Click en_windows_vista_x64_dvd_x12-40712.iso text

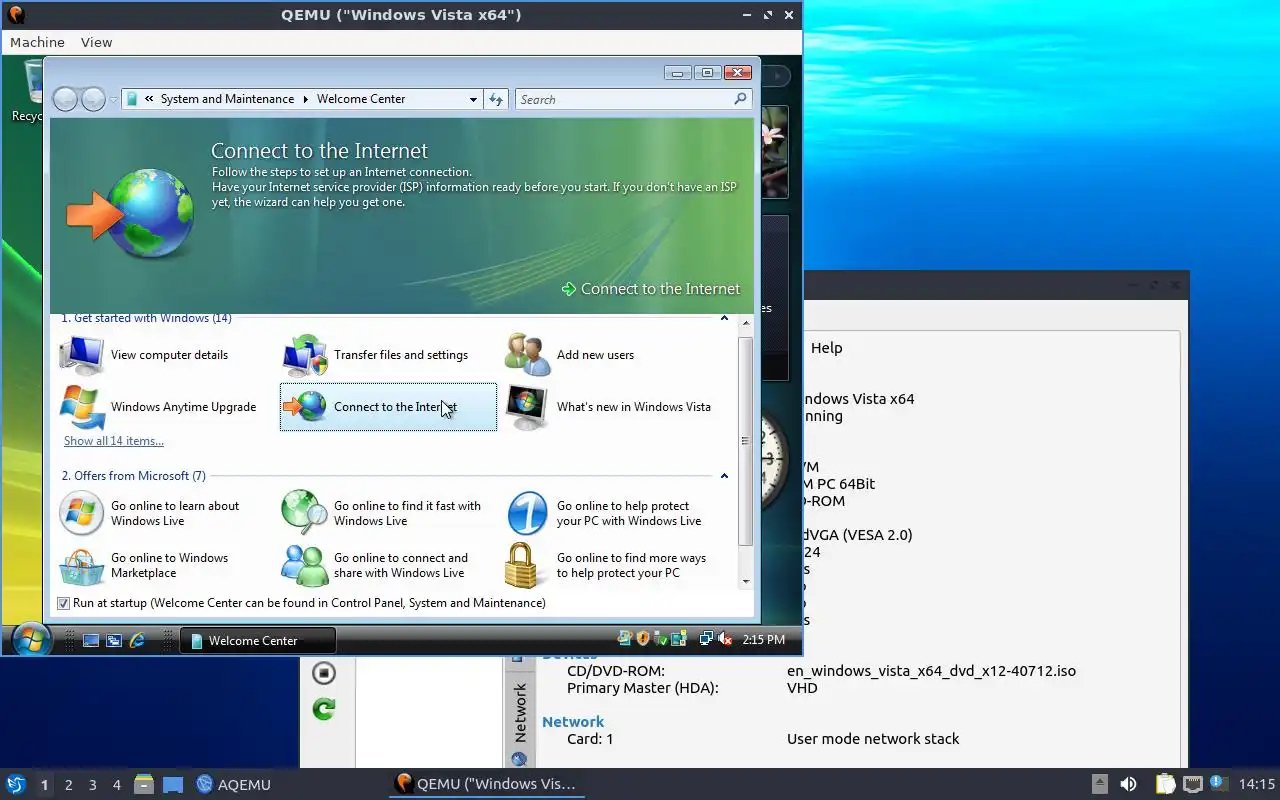tap(931, 671)
